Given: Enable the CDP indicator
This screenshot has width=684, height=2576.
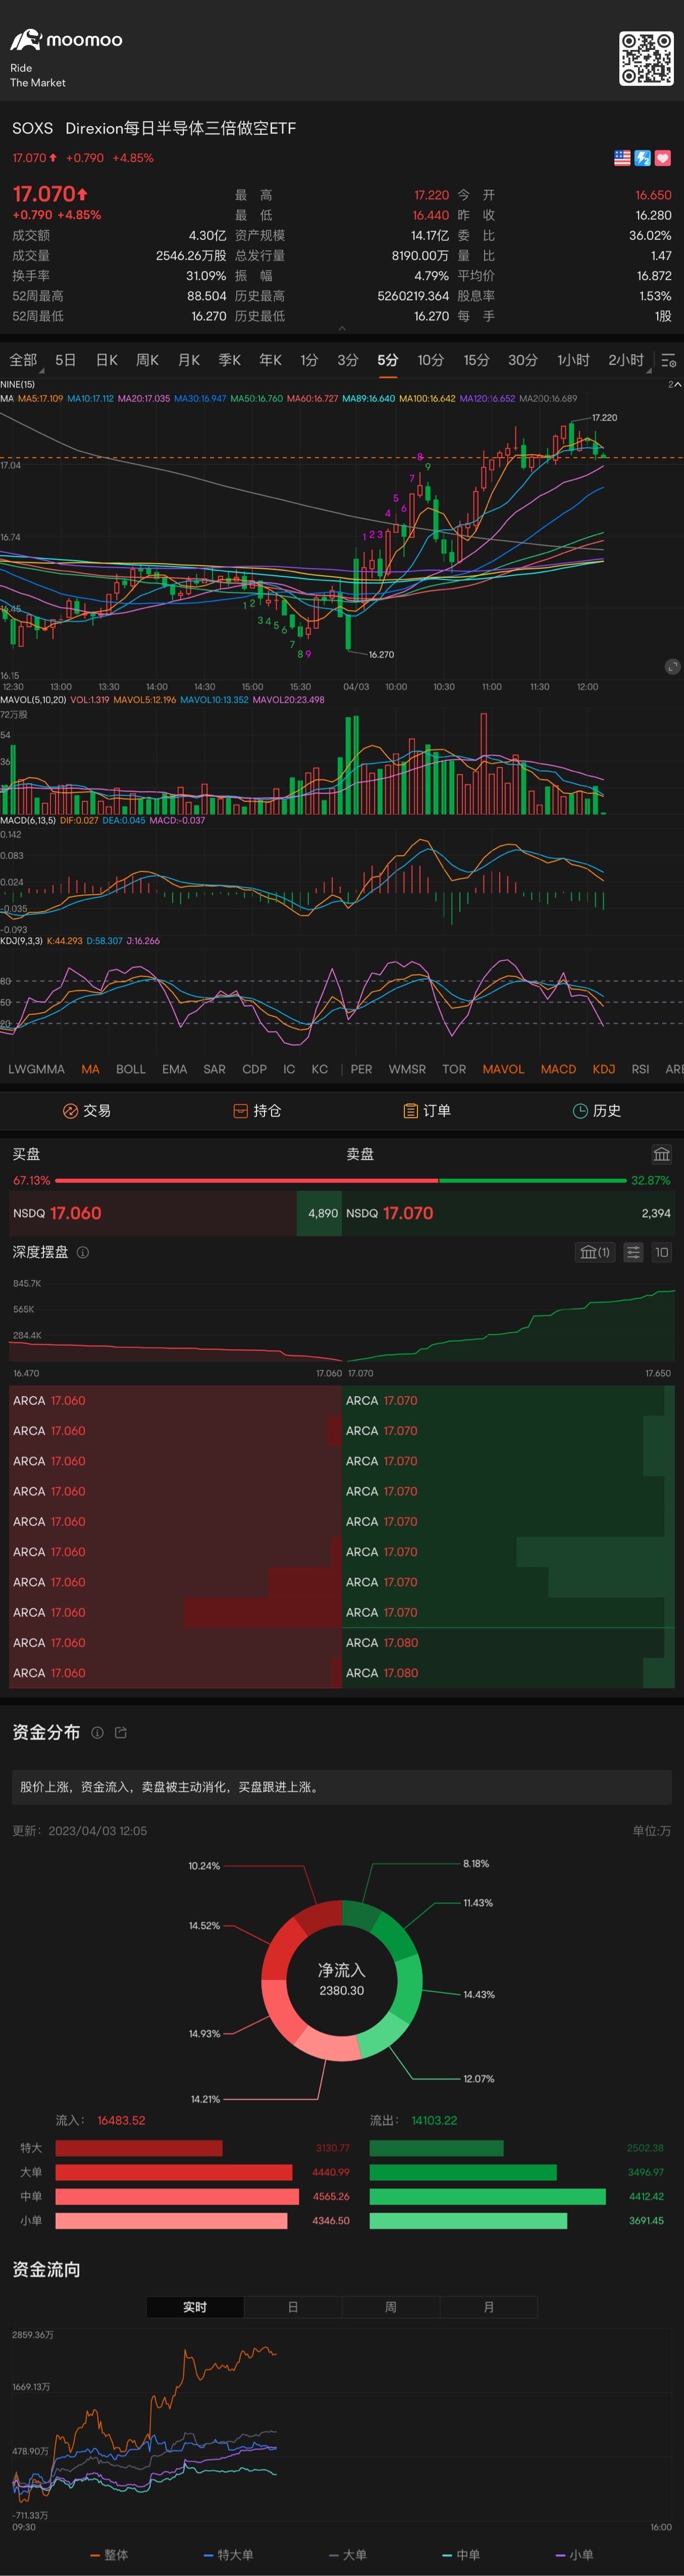Looking at the screenshot, I should 254,1069.
